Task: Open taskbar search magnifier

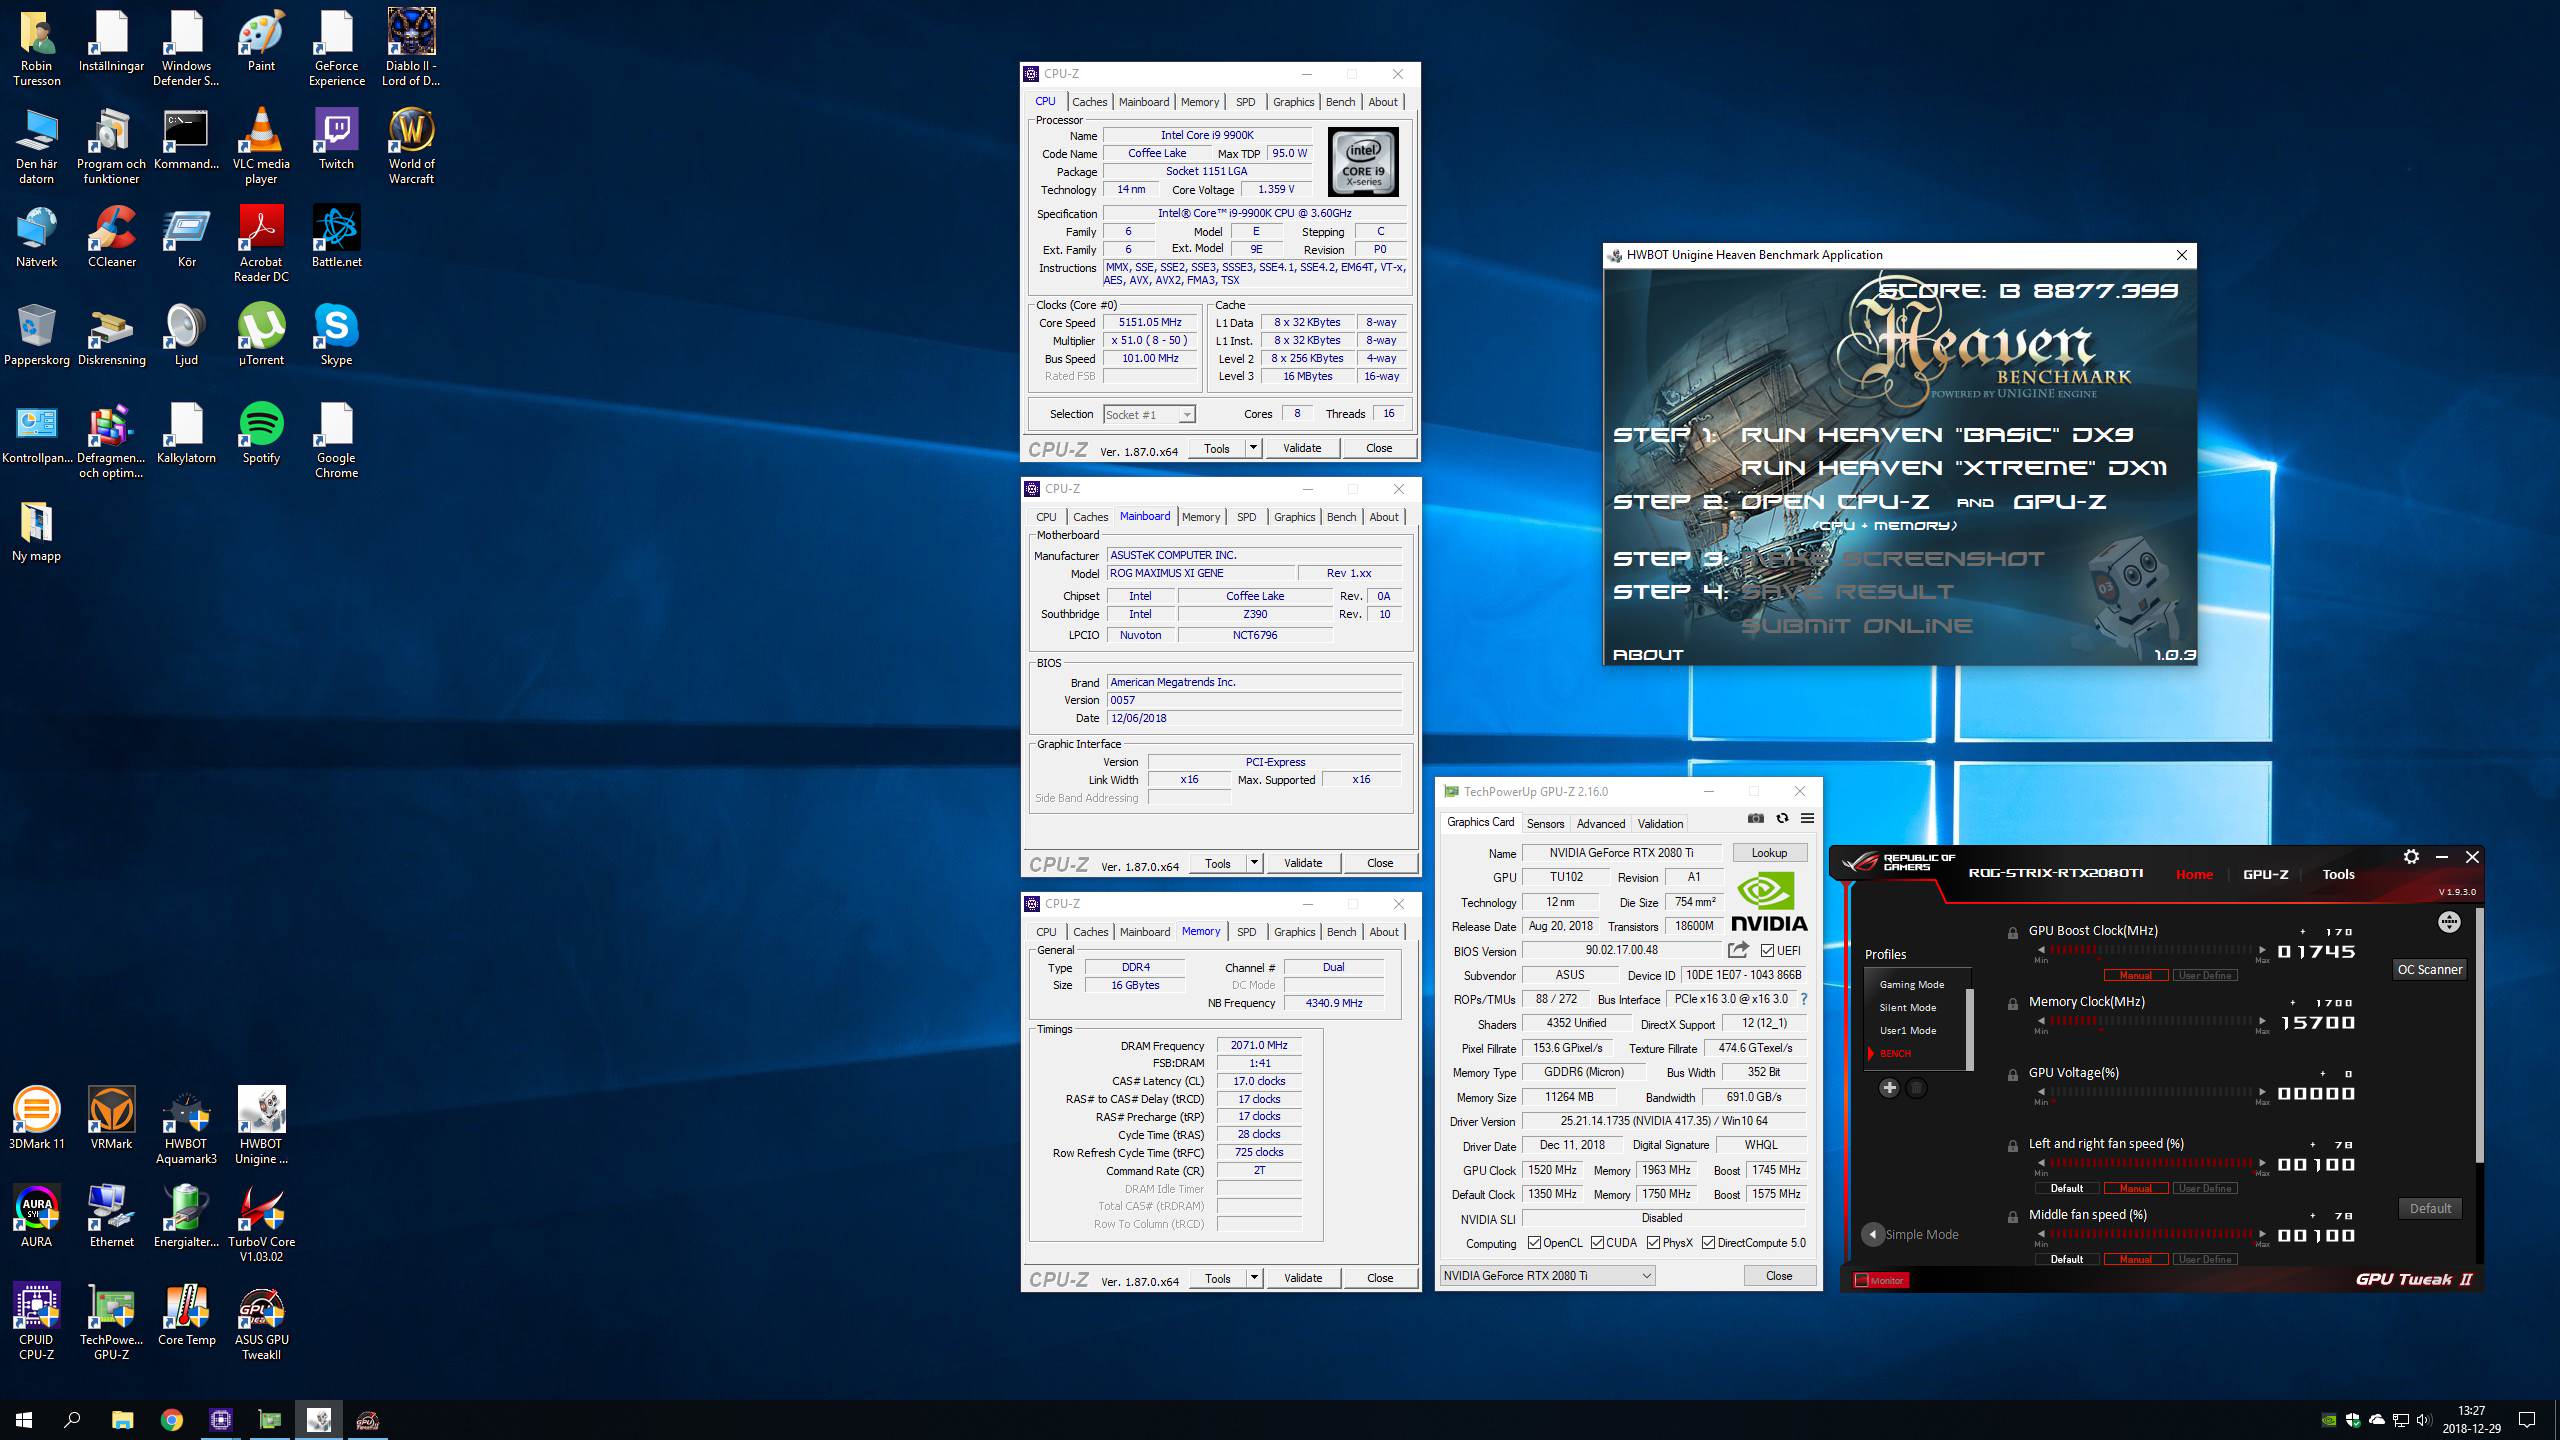Action: point(72,1420)
